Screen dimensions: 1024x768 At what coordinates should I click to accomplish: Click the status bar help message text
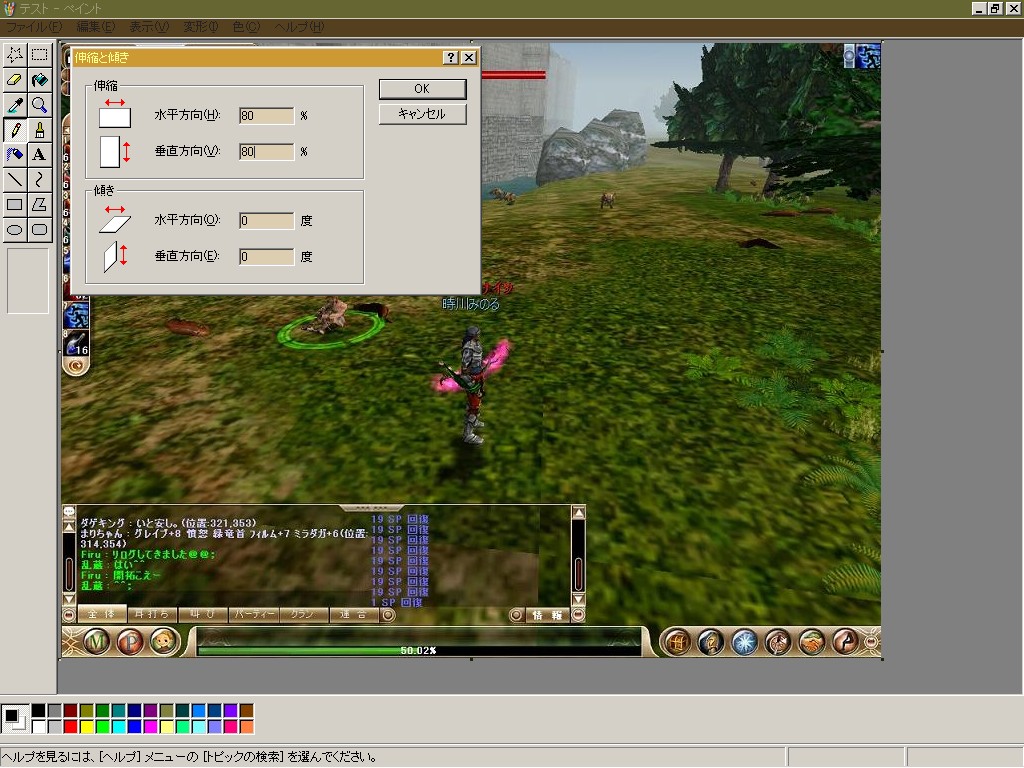pyautogui.click(x=190, y=757)
